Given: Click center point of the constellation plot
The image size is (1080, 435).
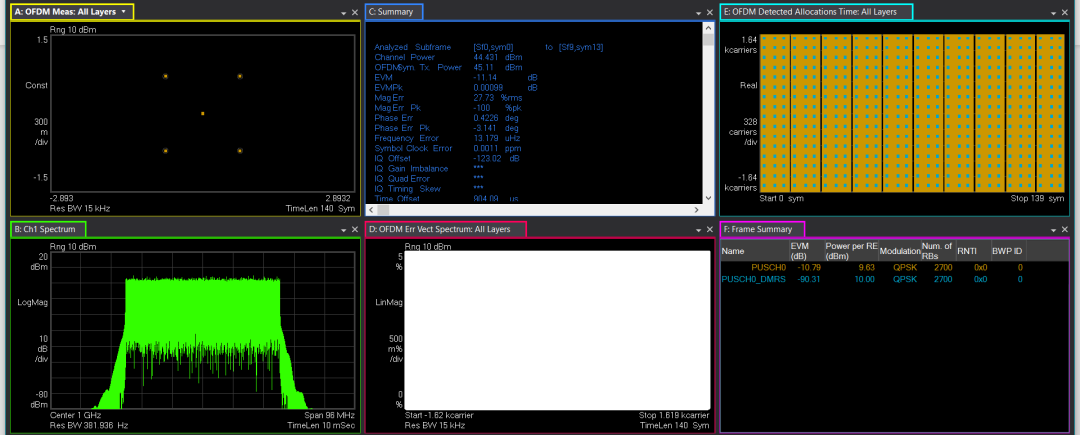Looking at the screenshot, I should (x=203, y=113).
